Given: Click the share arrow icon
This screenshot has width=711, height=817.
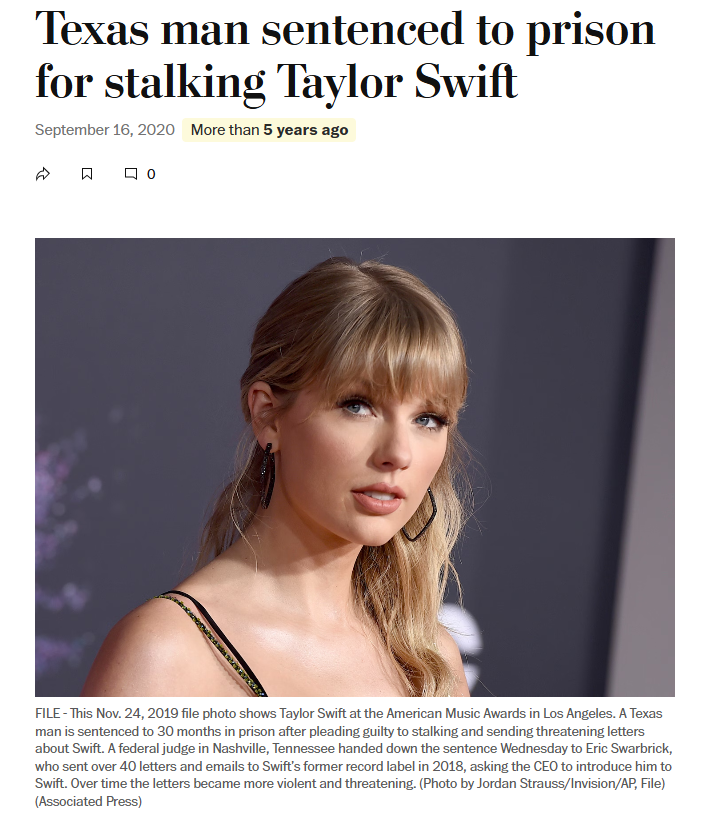Looking at the screenshot, I should point(43,174).
